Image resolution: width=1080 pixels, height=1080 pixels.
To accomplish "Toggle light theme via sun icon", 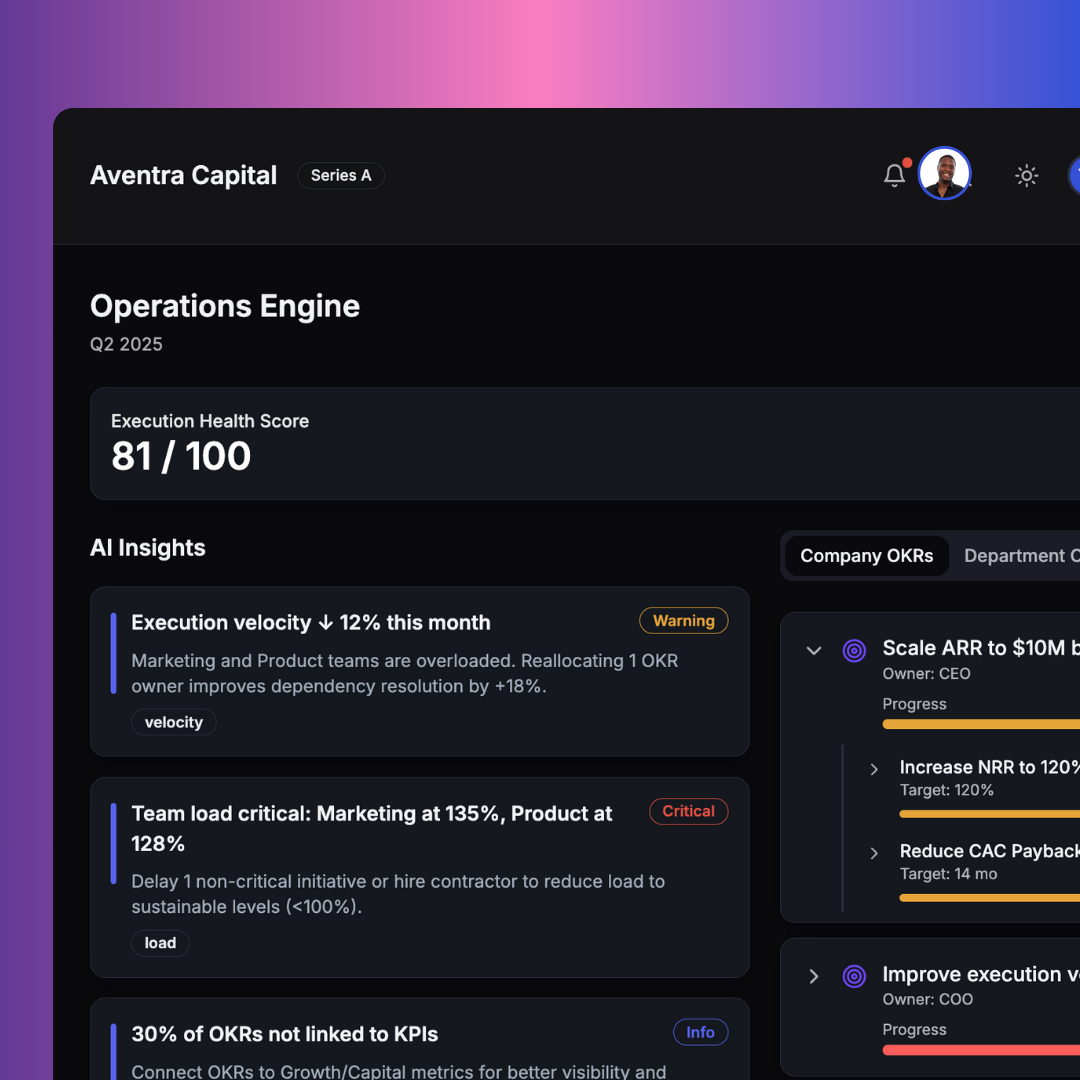I will click(x=1026, y=176).
